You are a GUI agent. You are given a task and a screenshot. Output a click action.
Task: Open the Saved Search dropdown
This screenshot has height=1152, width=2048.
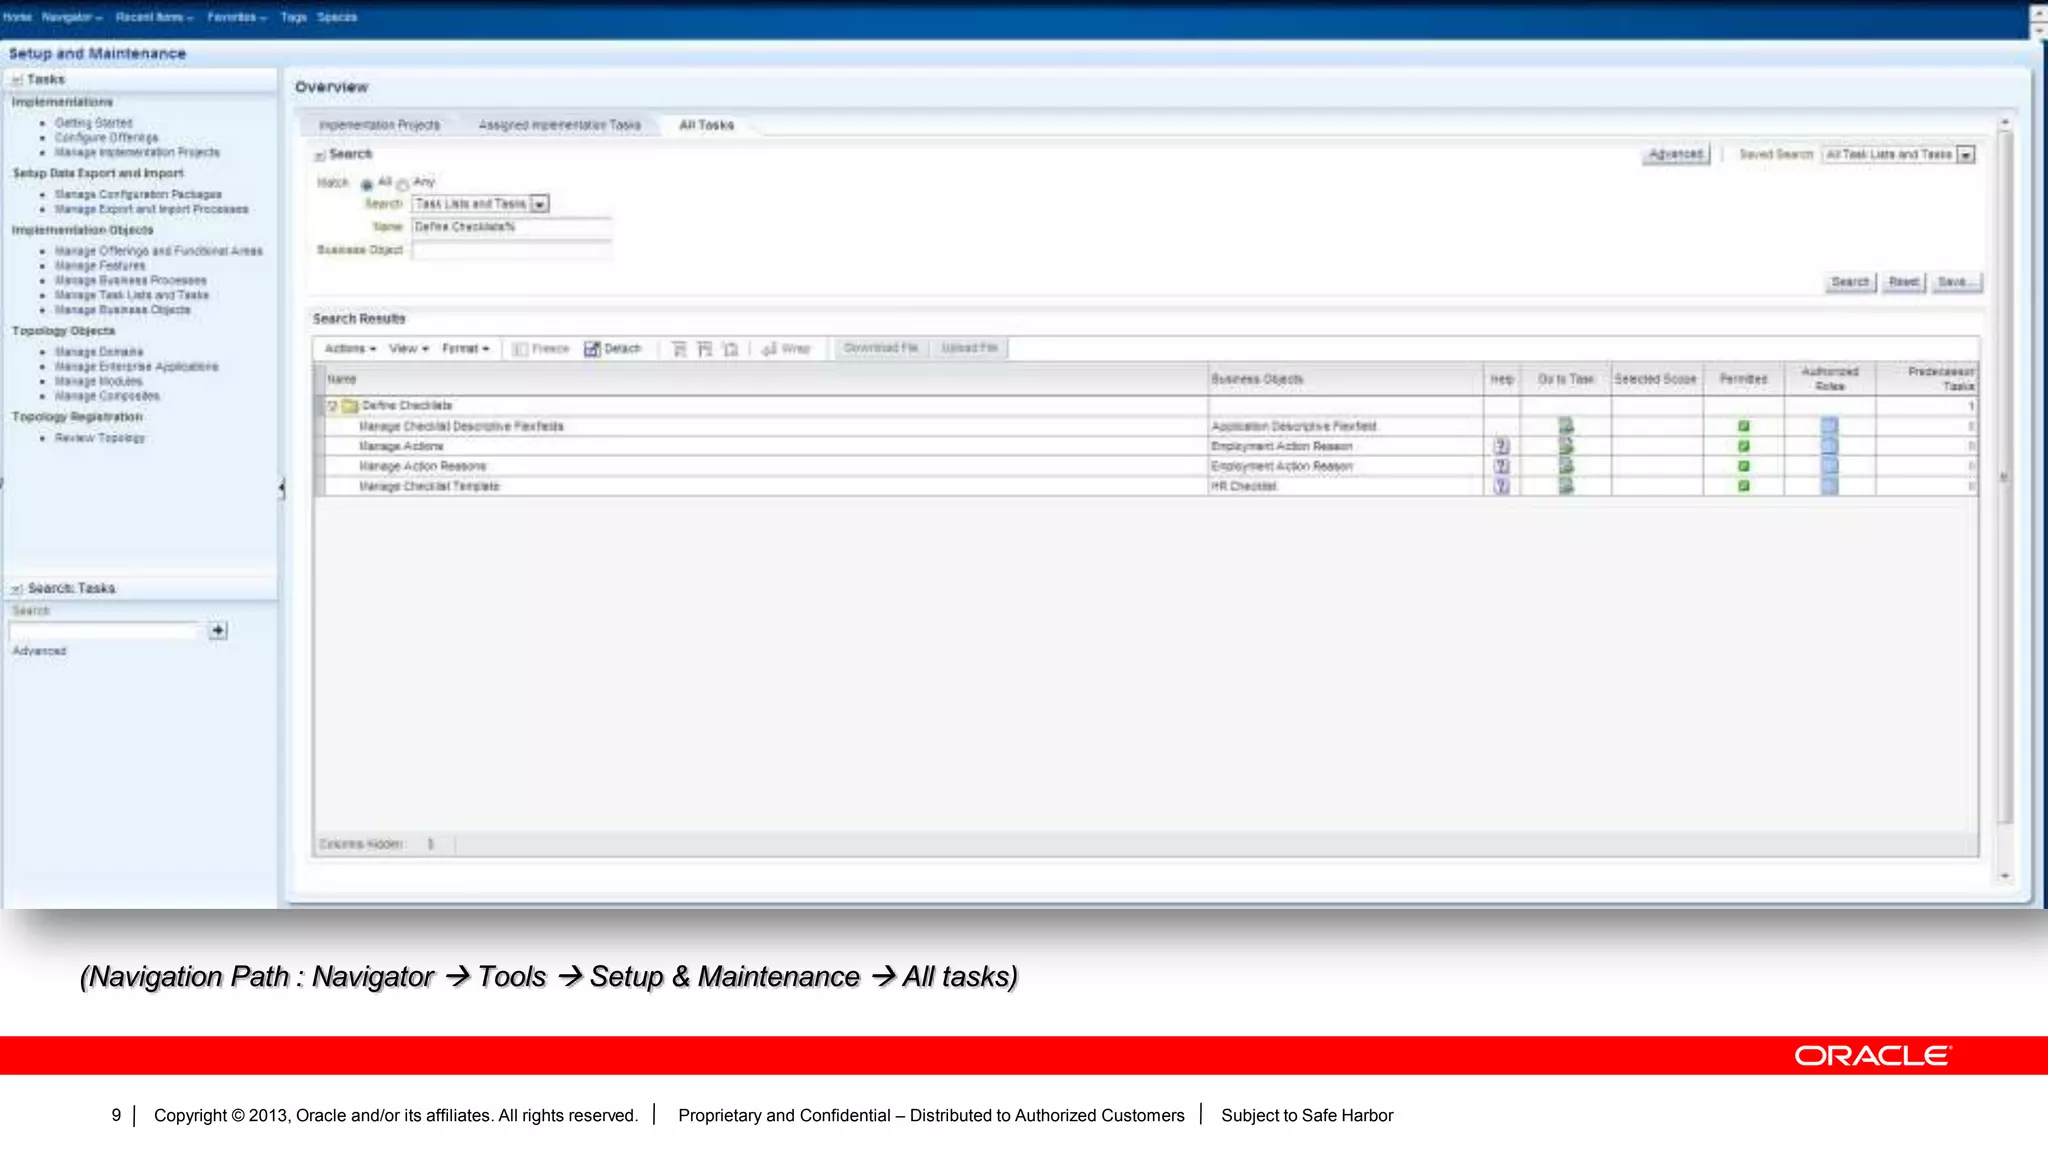1966,155
